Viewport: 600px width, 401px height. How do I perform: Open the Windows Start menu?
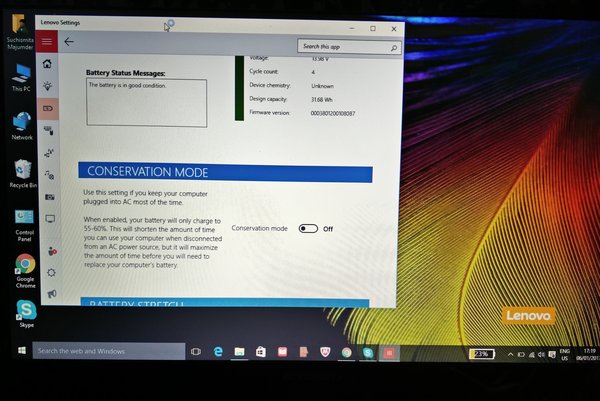18,351
